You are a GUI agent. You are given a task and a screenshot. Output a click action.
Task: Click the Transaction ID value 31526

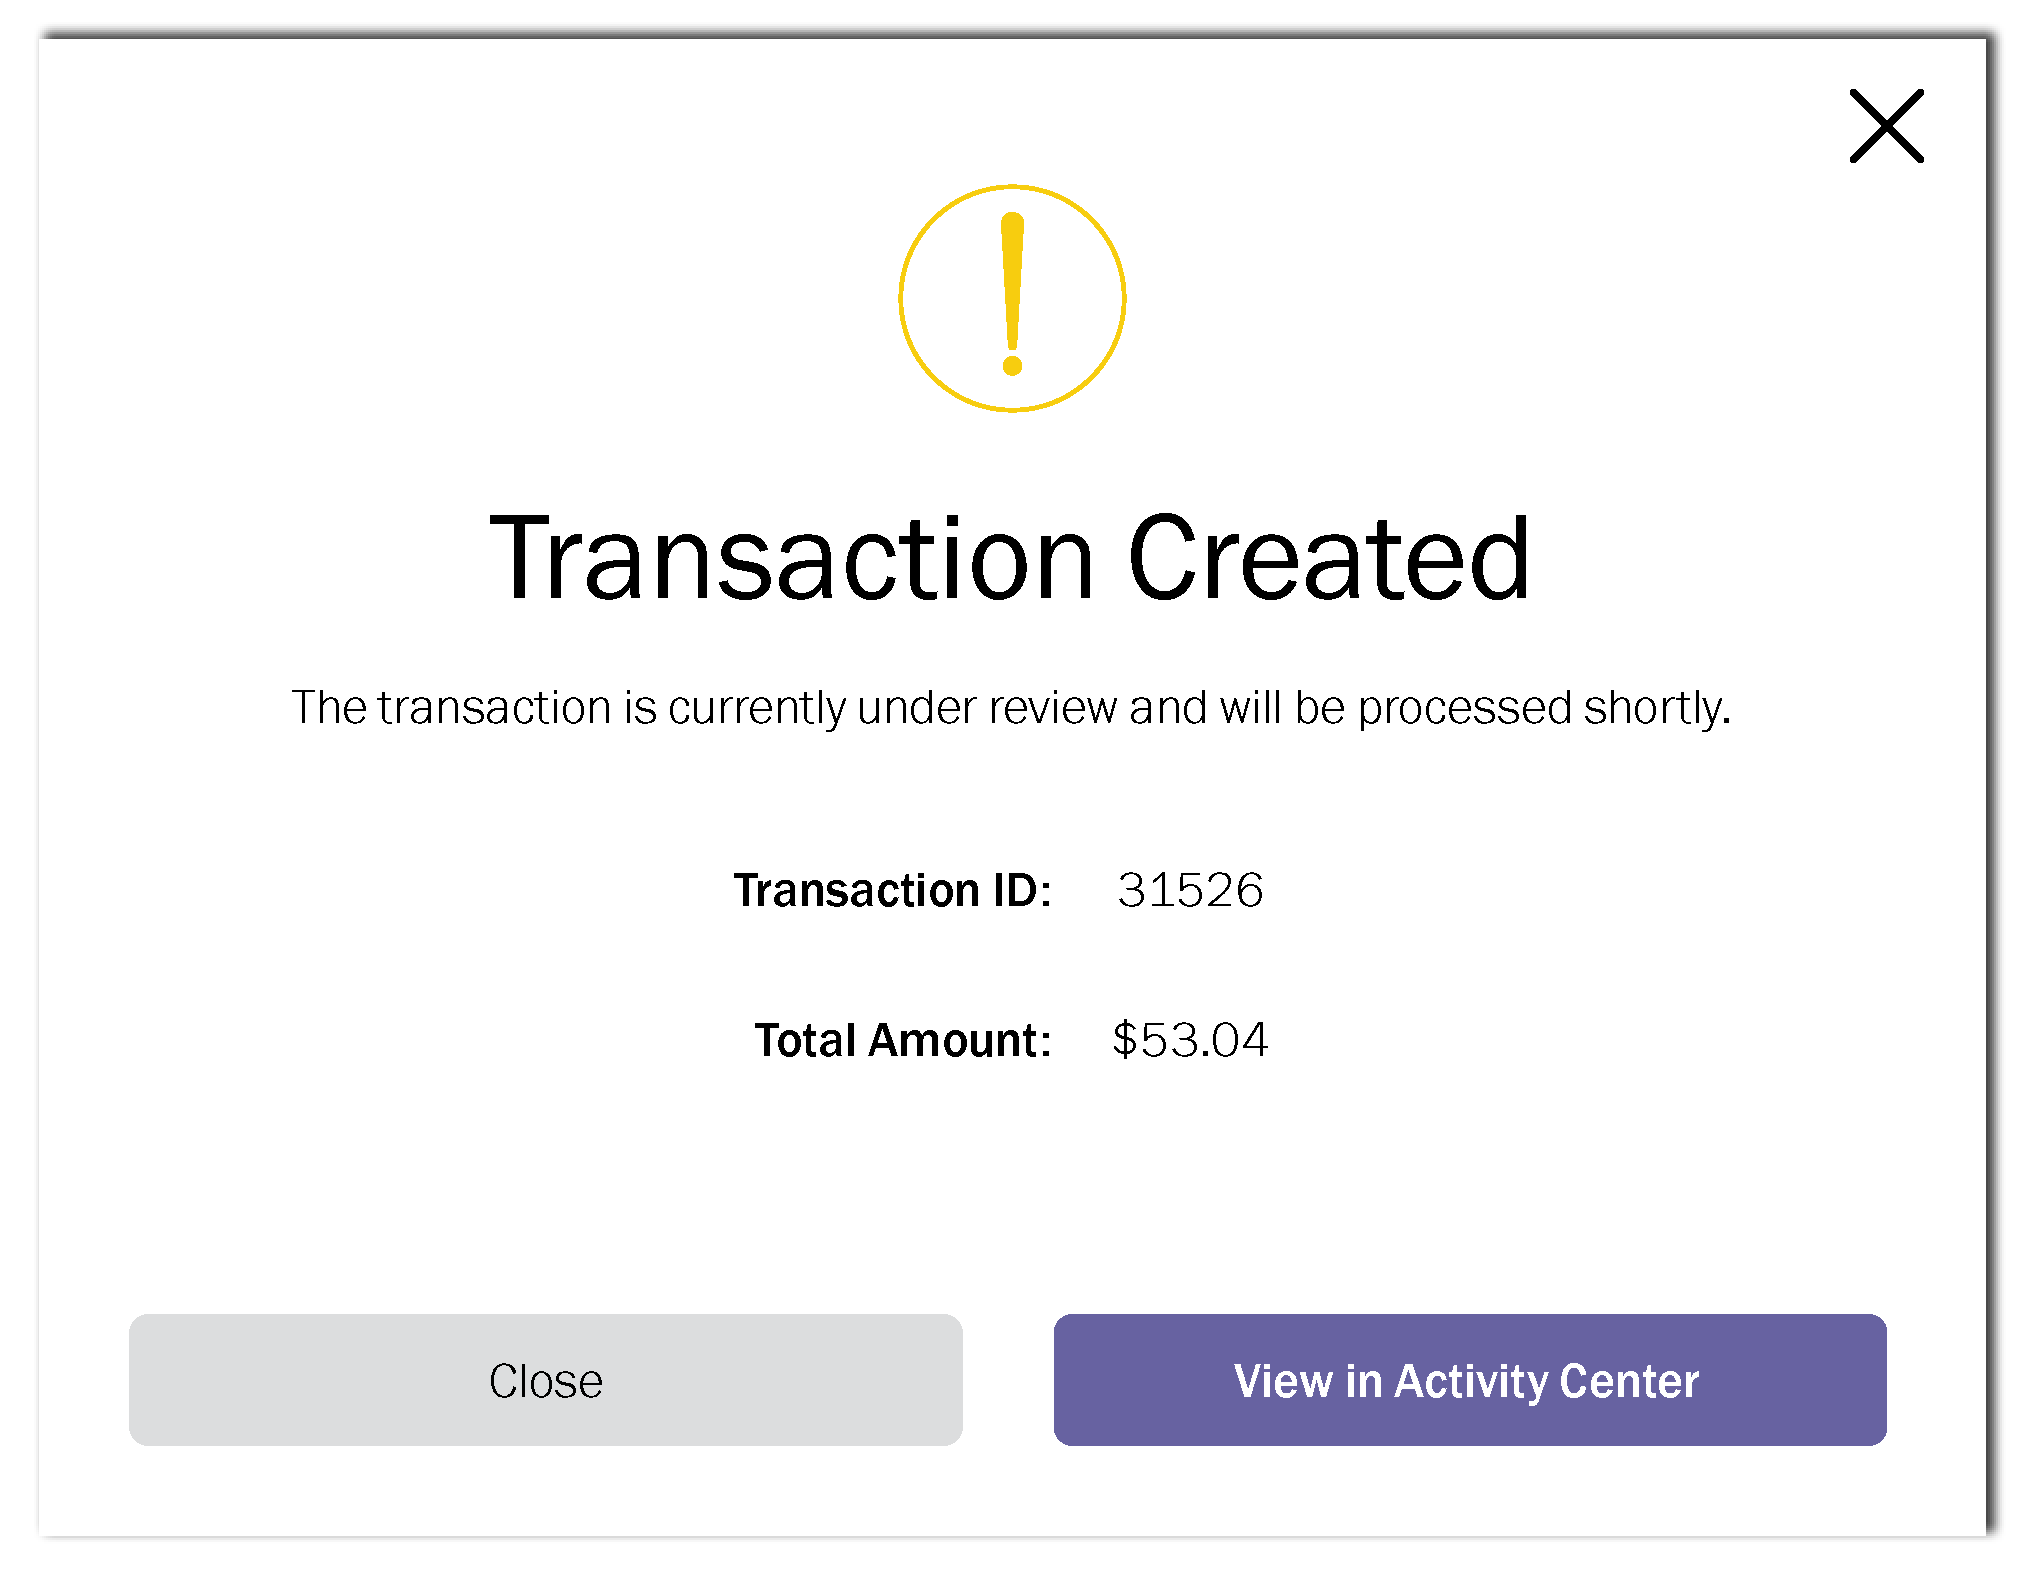point(1191,889)
